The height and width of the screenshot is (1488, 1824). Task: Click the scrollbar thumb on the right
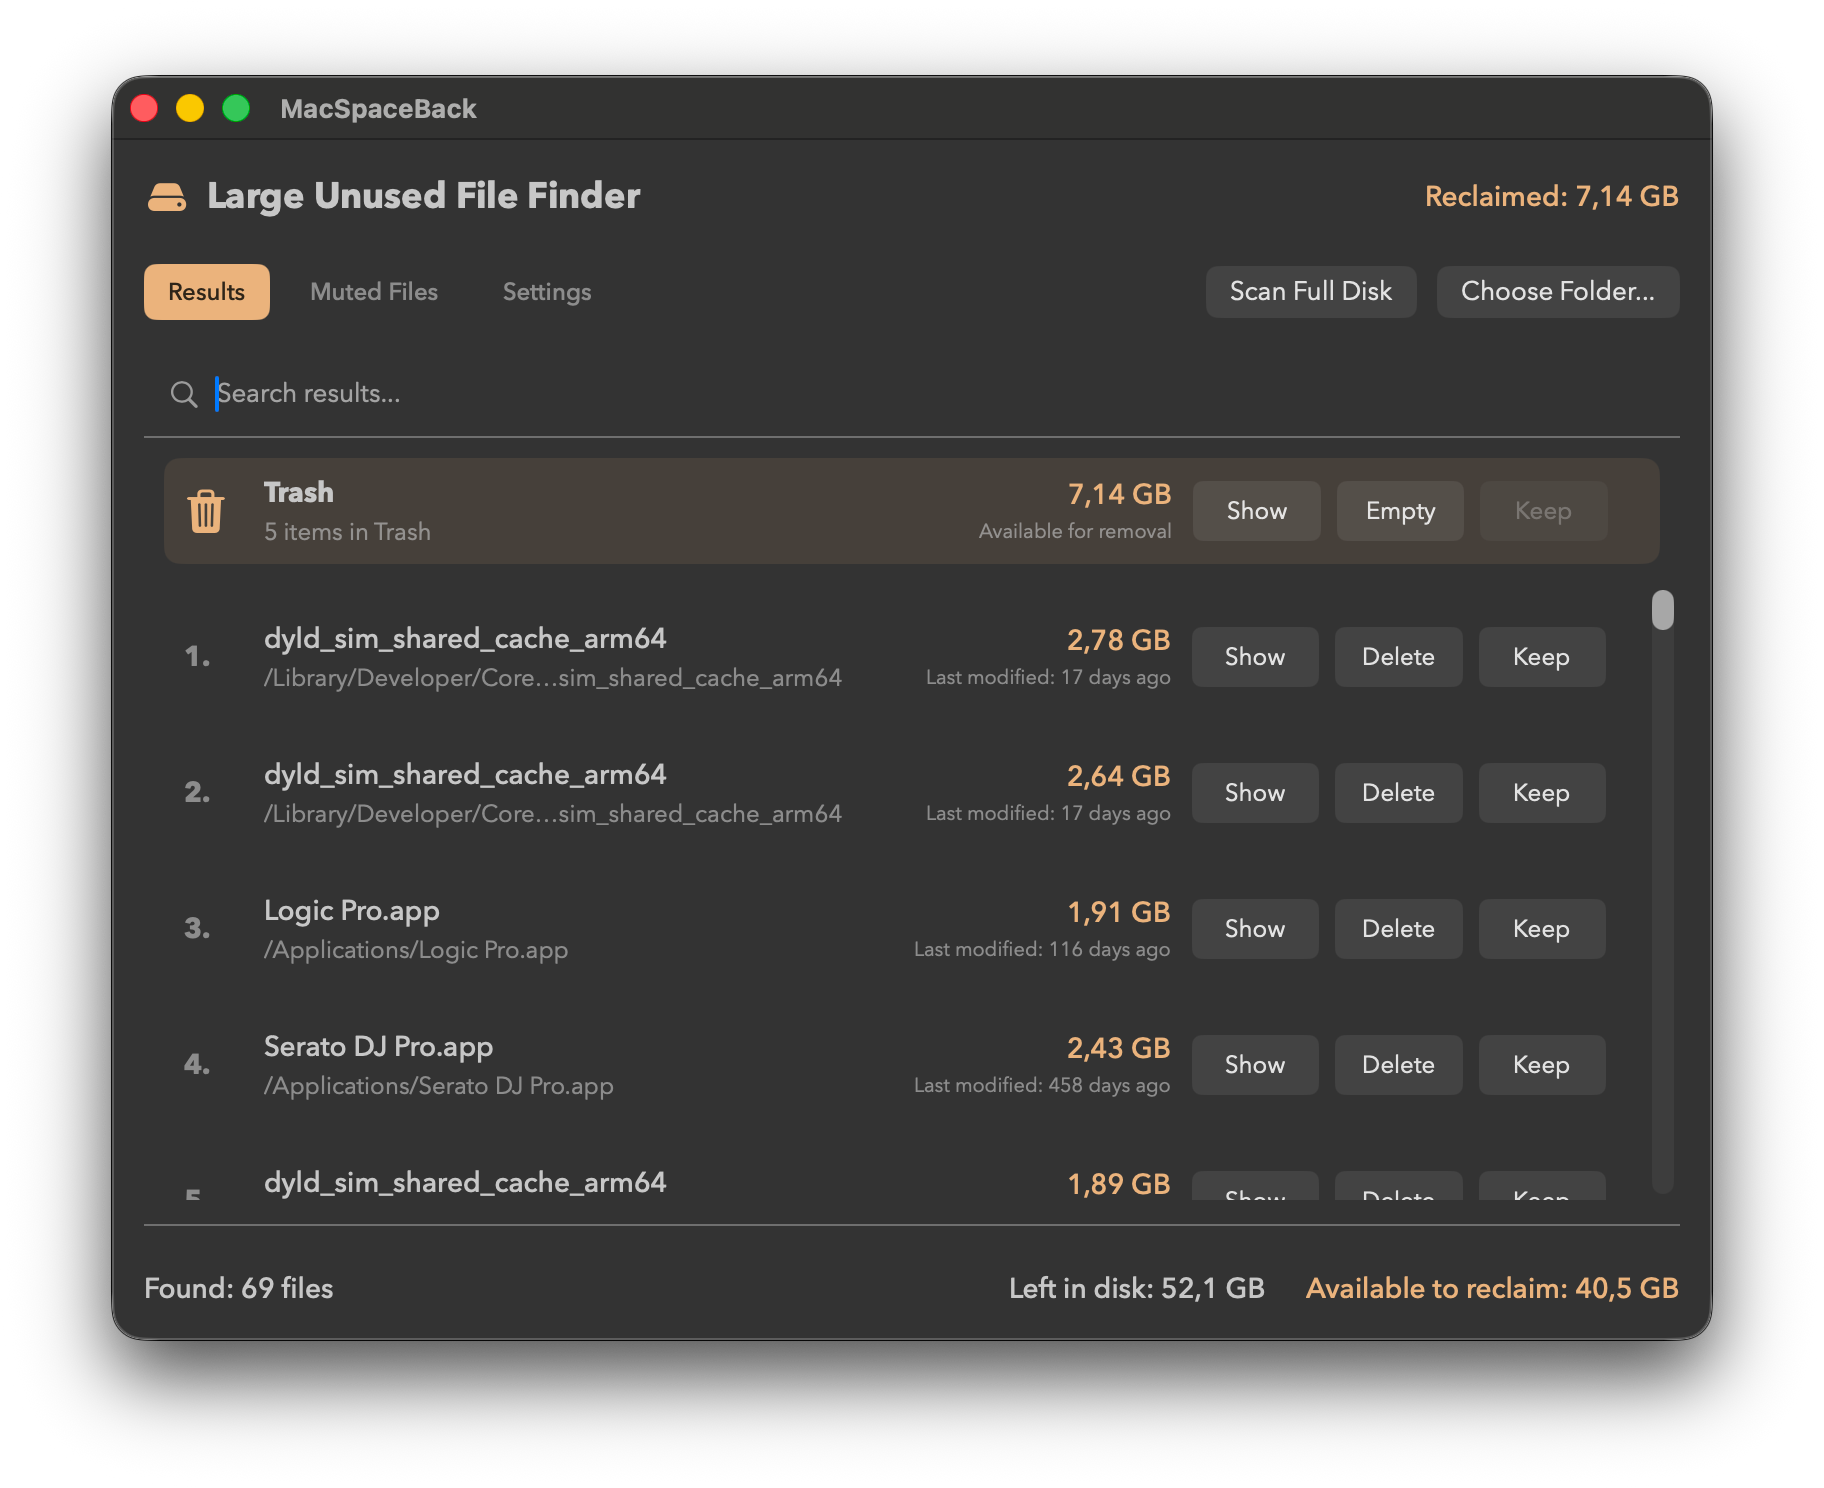1661,608
